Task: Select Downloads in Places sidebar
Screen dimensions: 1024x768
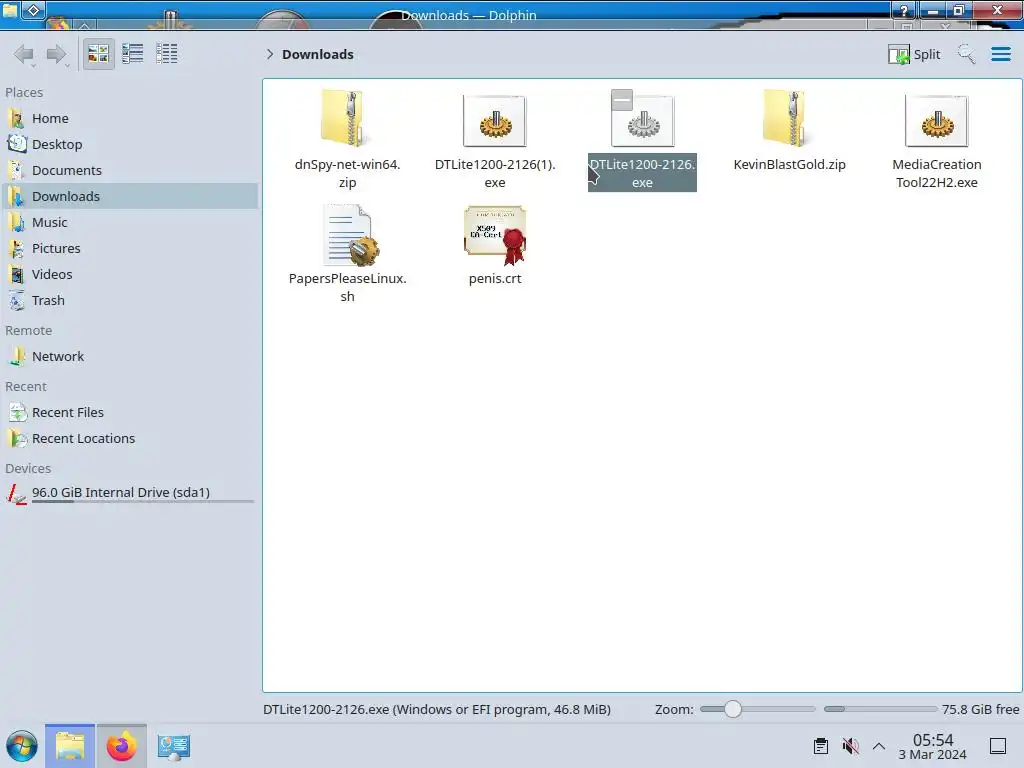Action: point(130,197)
